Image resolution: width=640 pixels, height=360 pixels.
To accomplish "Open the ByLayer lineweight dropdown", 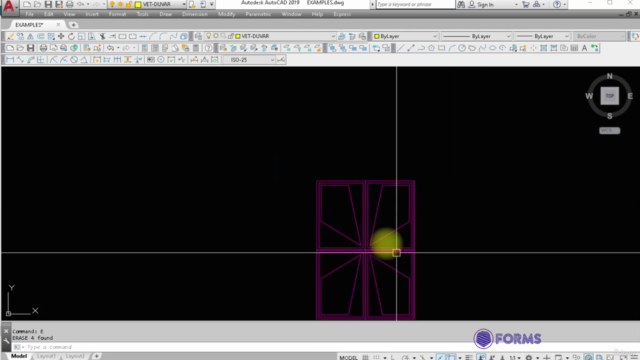I will point(566,36).
